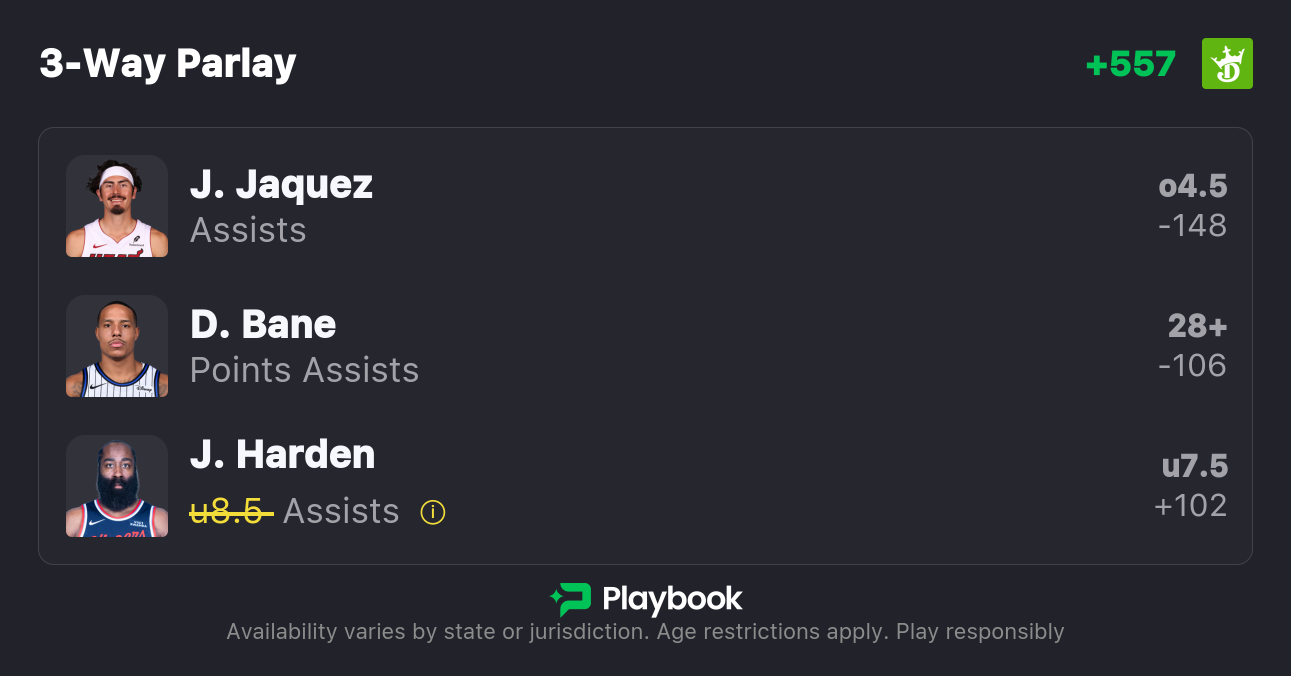Click the 28+ line for Bane

(1197, 326)
